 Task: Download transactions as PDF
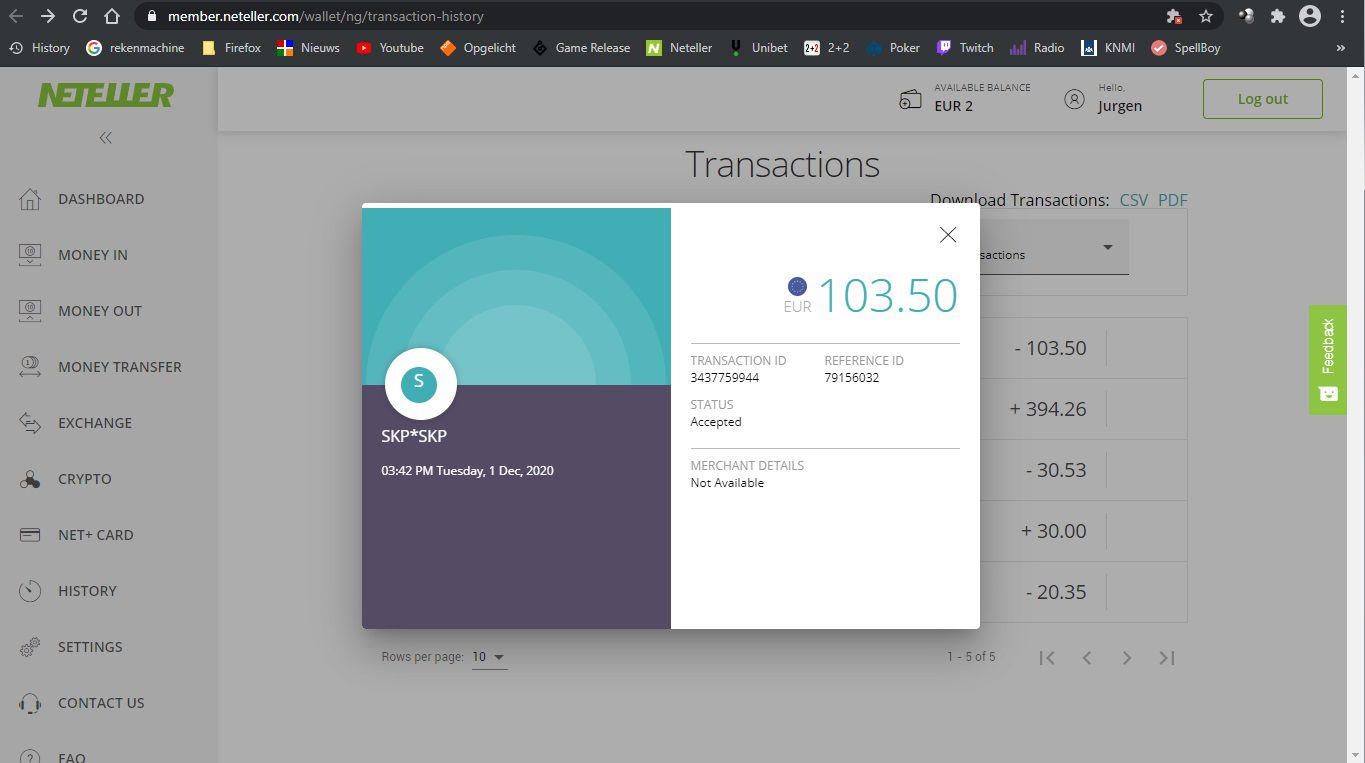pos(1173,200)
